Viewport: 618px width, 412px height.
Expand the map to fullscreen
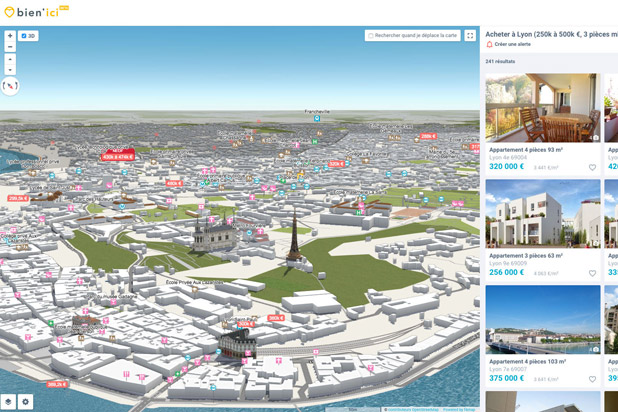coord(470,35)
